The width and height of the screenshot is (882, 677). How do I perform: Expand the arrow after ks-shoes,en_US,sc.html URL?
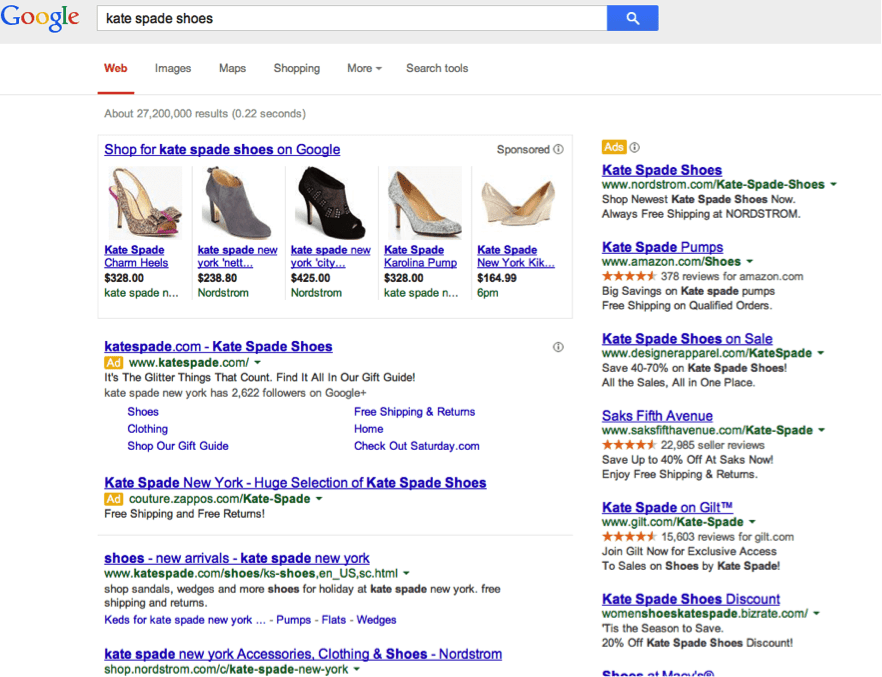(406, 574)
